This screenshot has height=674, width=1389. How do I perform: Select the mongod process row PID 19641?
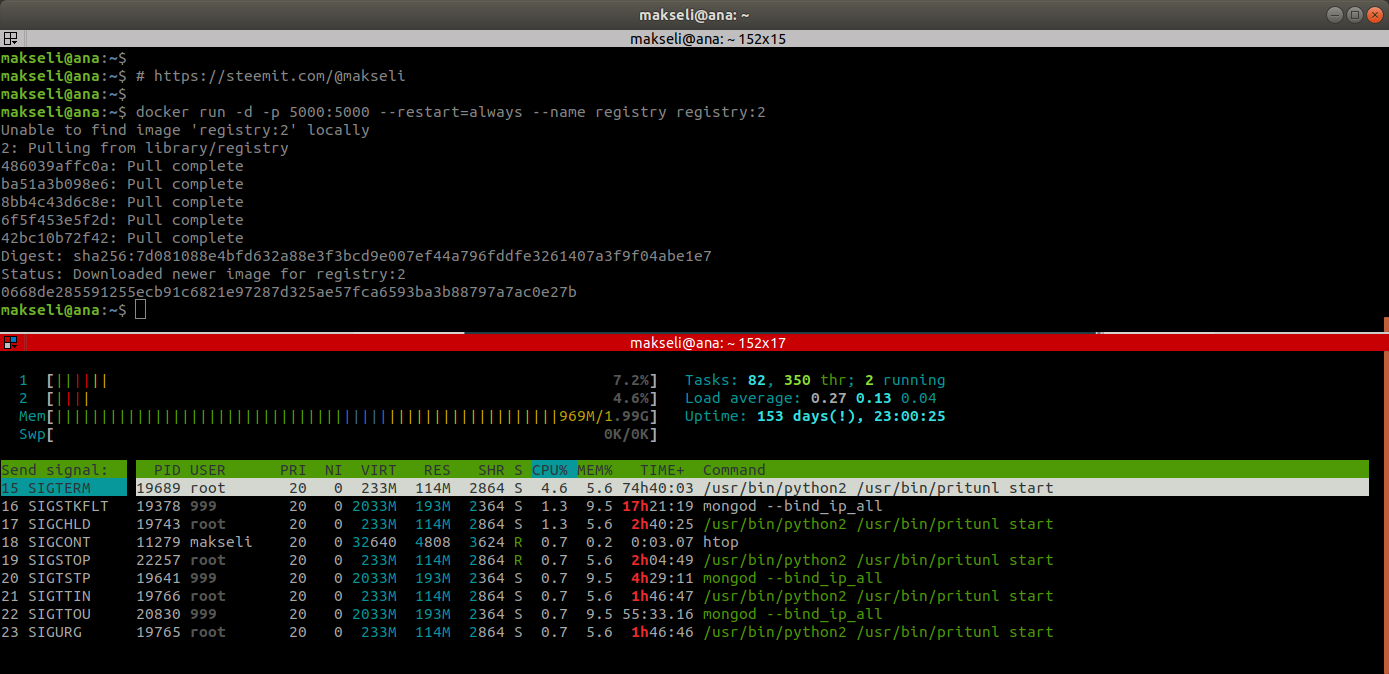[752, 578]
